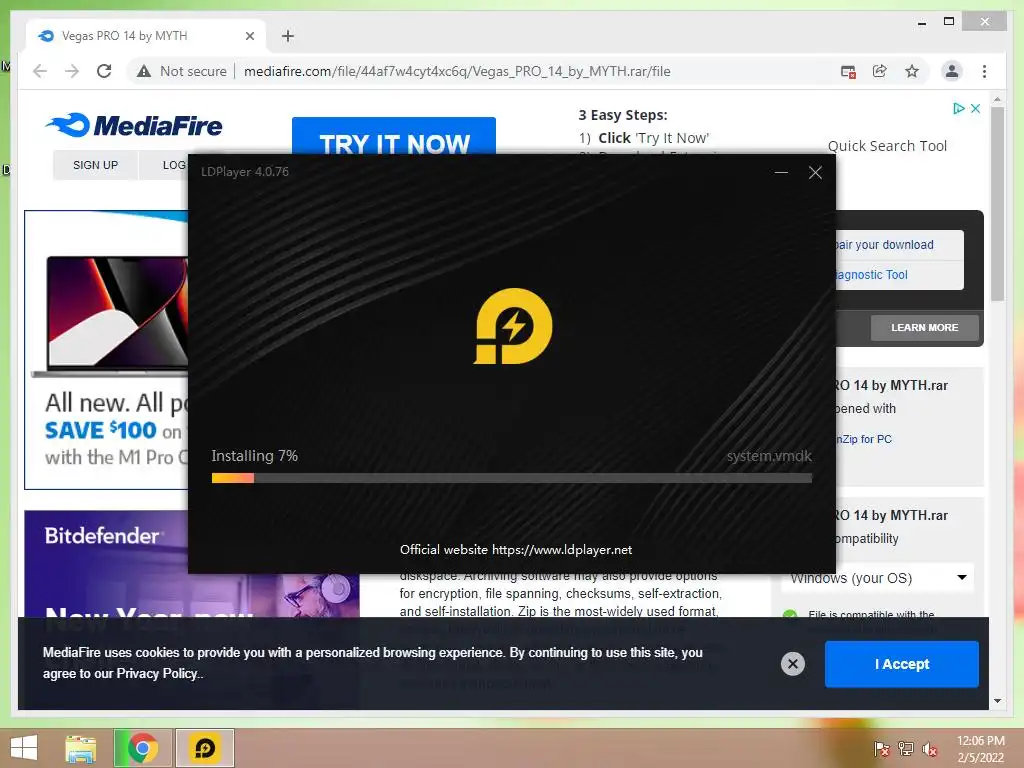Screen dimensions: 1024x768
Task: Dismiss the cookie banner with the X
Action: (792, 664)
